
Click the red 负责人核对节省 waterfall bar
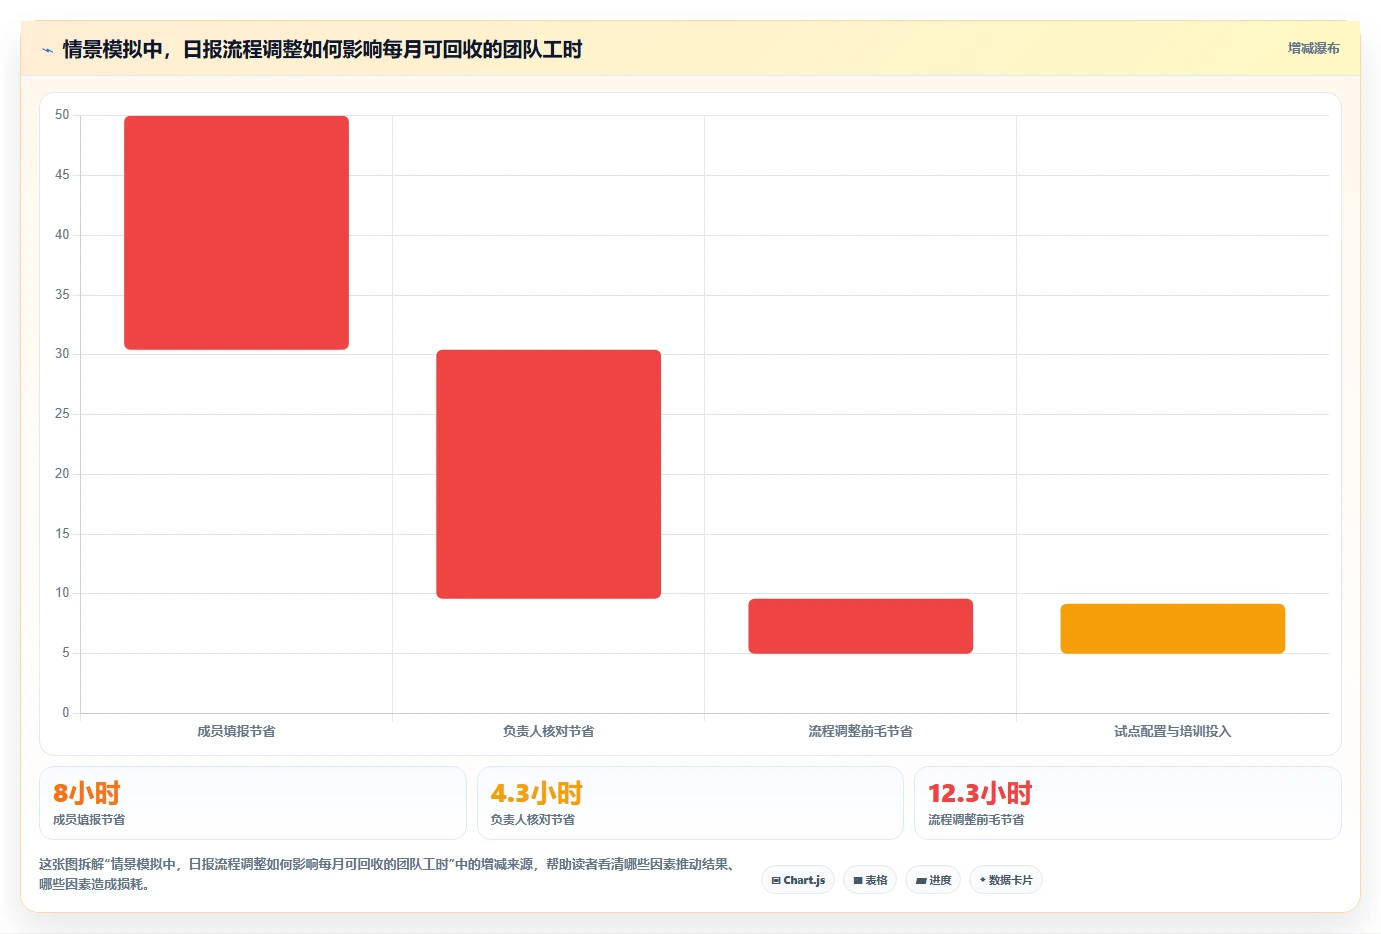pos(548,474)
